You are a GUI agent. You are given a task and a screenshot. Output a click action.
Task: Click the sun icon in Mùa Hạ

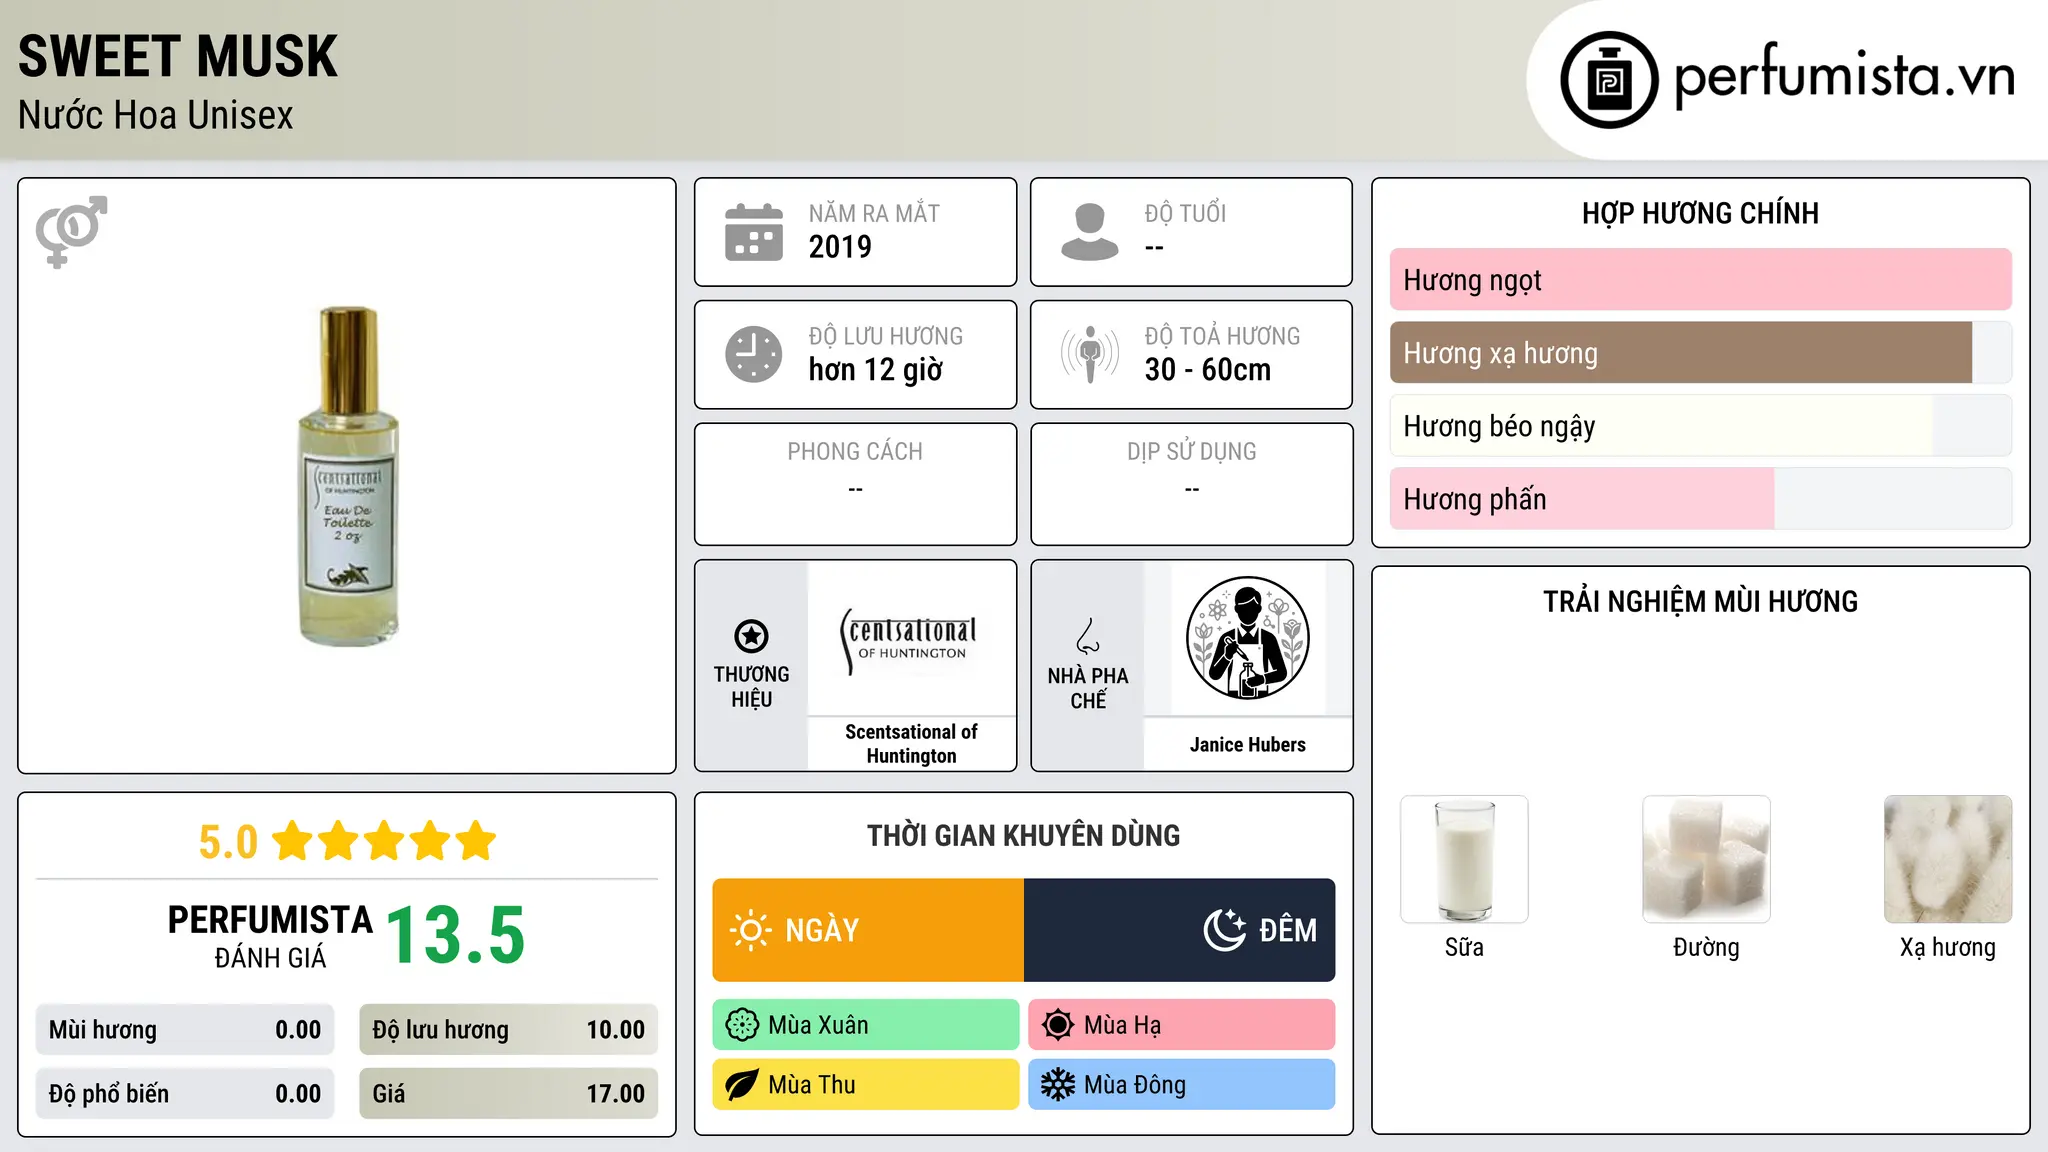[x=1058, y=1025]
